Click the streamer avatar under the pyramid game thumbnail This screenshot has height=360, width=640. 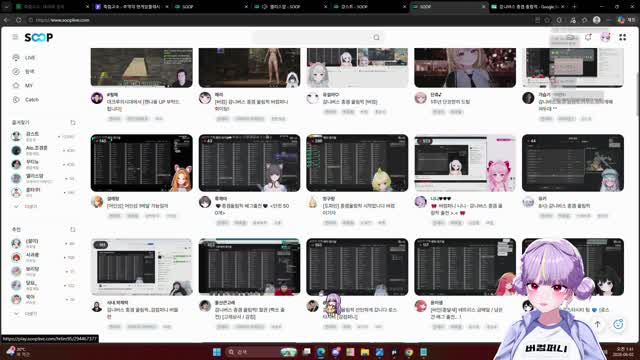[97, 98]
